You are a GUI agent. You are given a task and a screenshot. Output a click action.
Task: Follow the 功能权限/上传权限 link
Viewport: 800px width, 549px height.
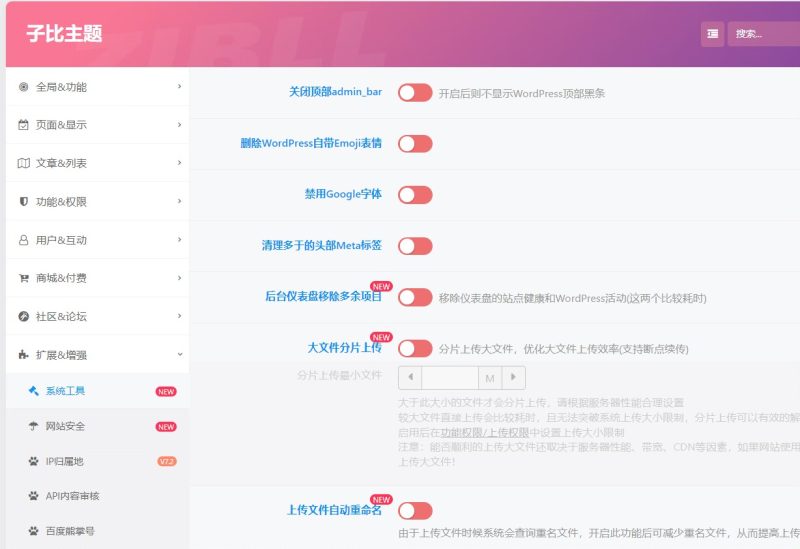coord(485,433)
